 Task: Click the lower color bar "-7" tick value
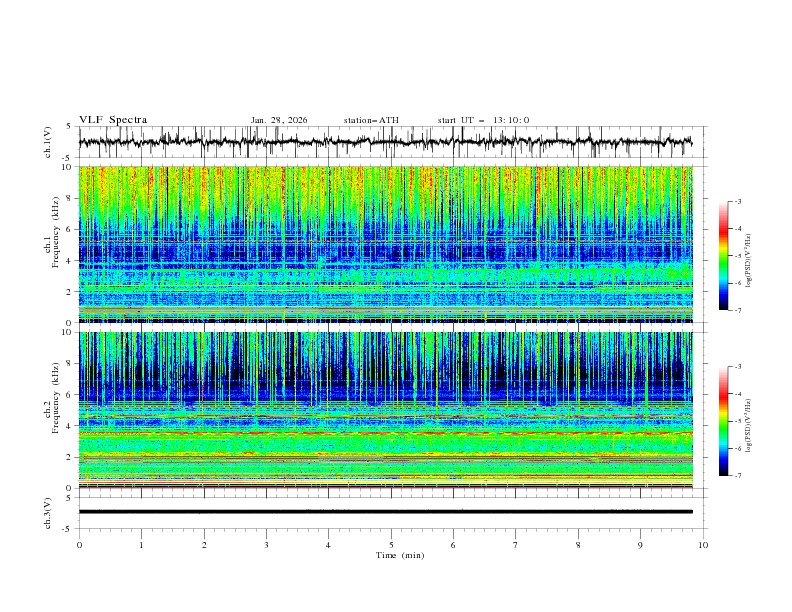coord(737,476)
